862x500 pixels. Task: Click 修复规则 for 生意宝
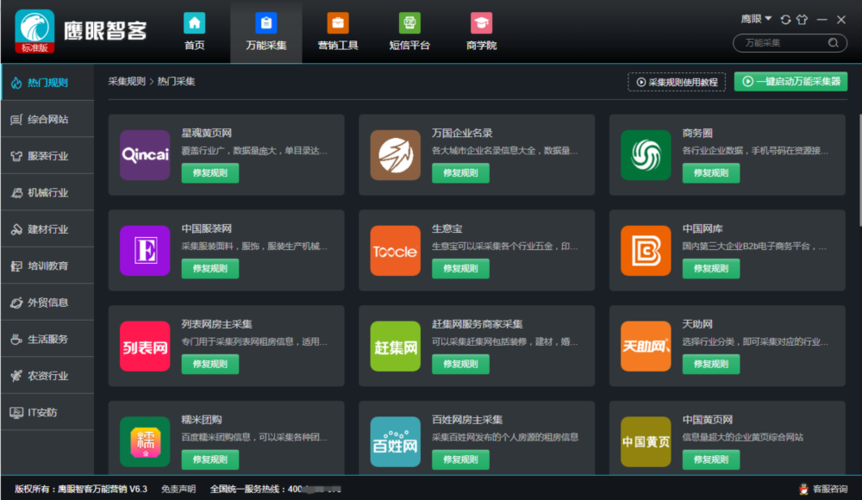pyautogui.click(x=461, y=269)
